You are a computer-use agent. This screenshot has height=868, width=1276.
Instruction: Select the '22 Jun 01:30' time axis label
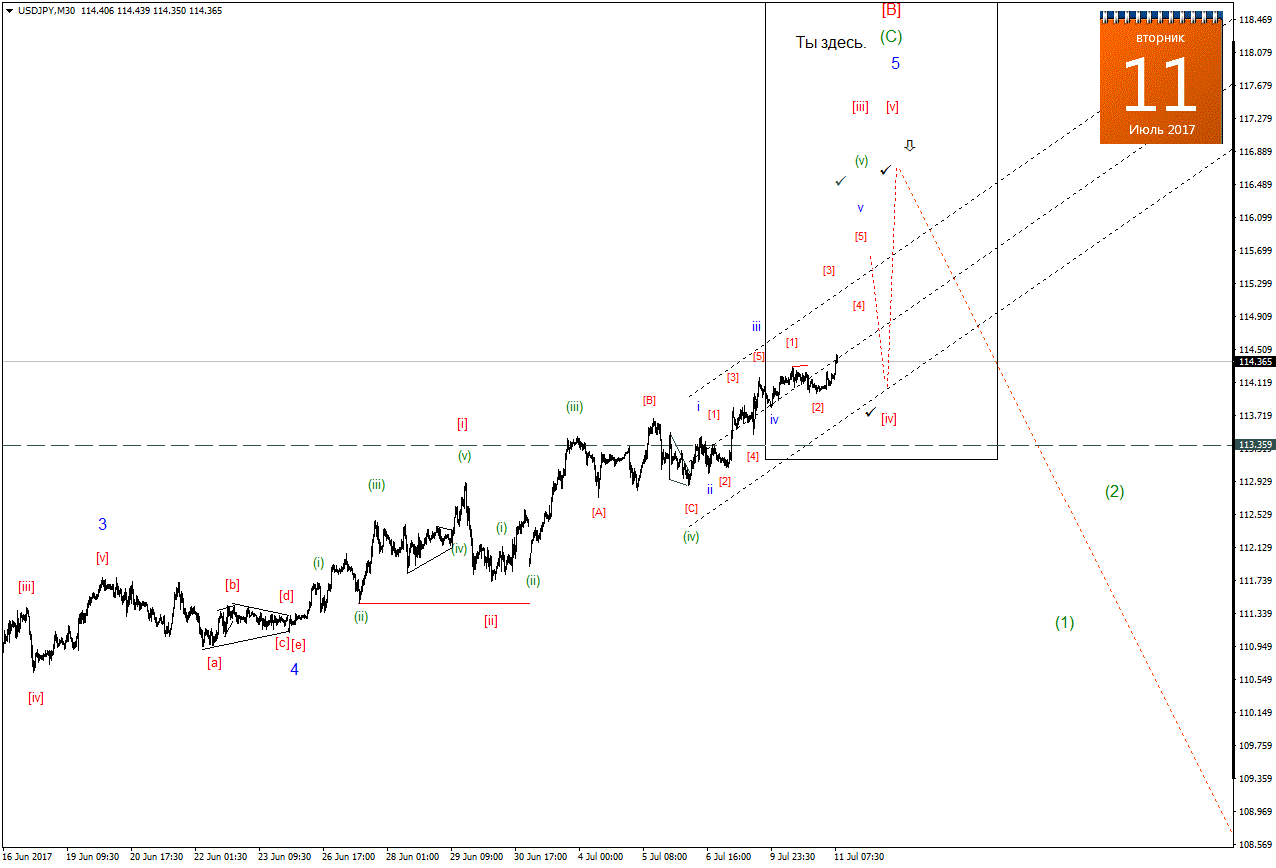220,857
